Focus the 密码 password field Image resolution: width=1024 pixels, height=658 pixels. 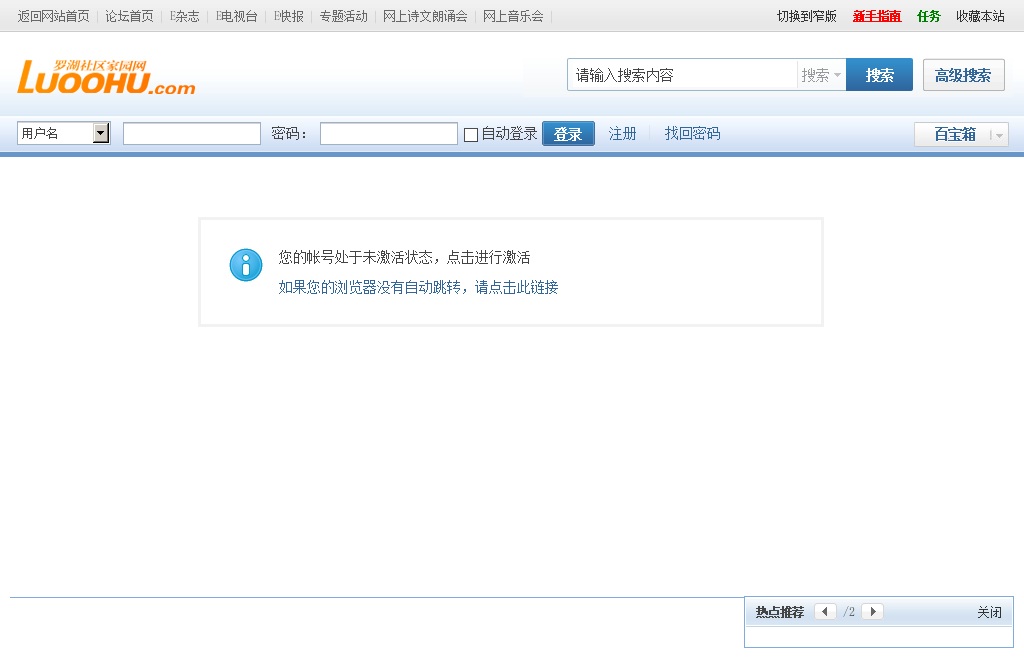[x=388, y=134]
